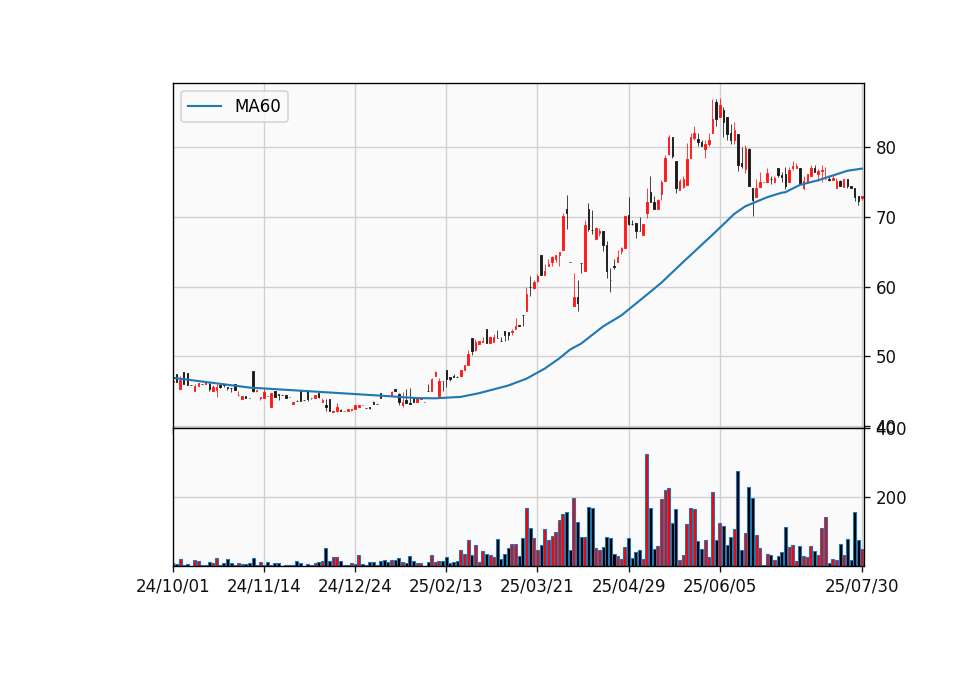The height and width of the screenshot is (690, 960).
Task: Click the MA60 legend label
Action: [x=257, y=106]
